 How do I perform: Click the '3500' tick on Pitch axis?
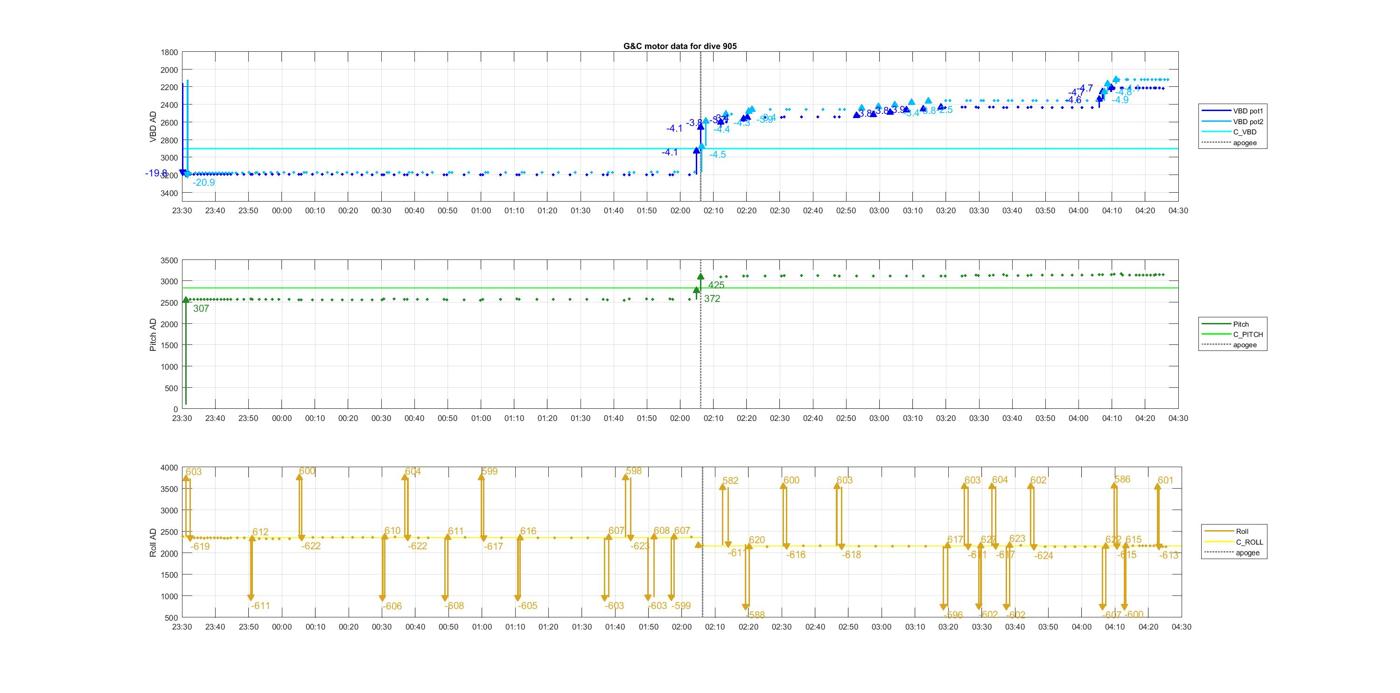pyautogui.click(x=170, y=261)
